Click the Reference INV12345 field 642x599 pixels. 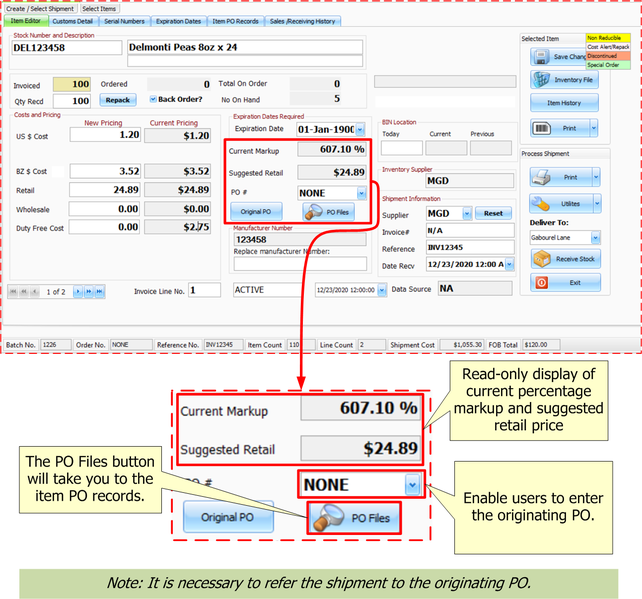[470, 247]
